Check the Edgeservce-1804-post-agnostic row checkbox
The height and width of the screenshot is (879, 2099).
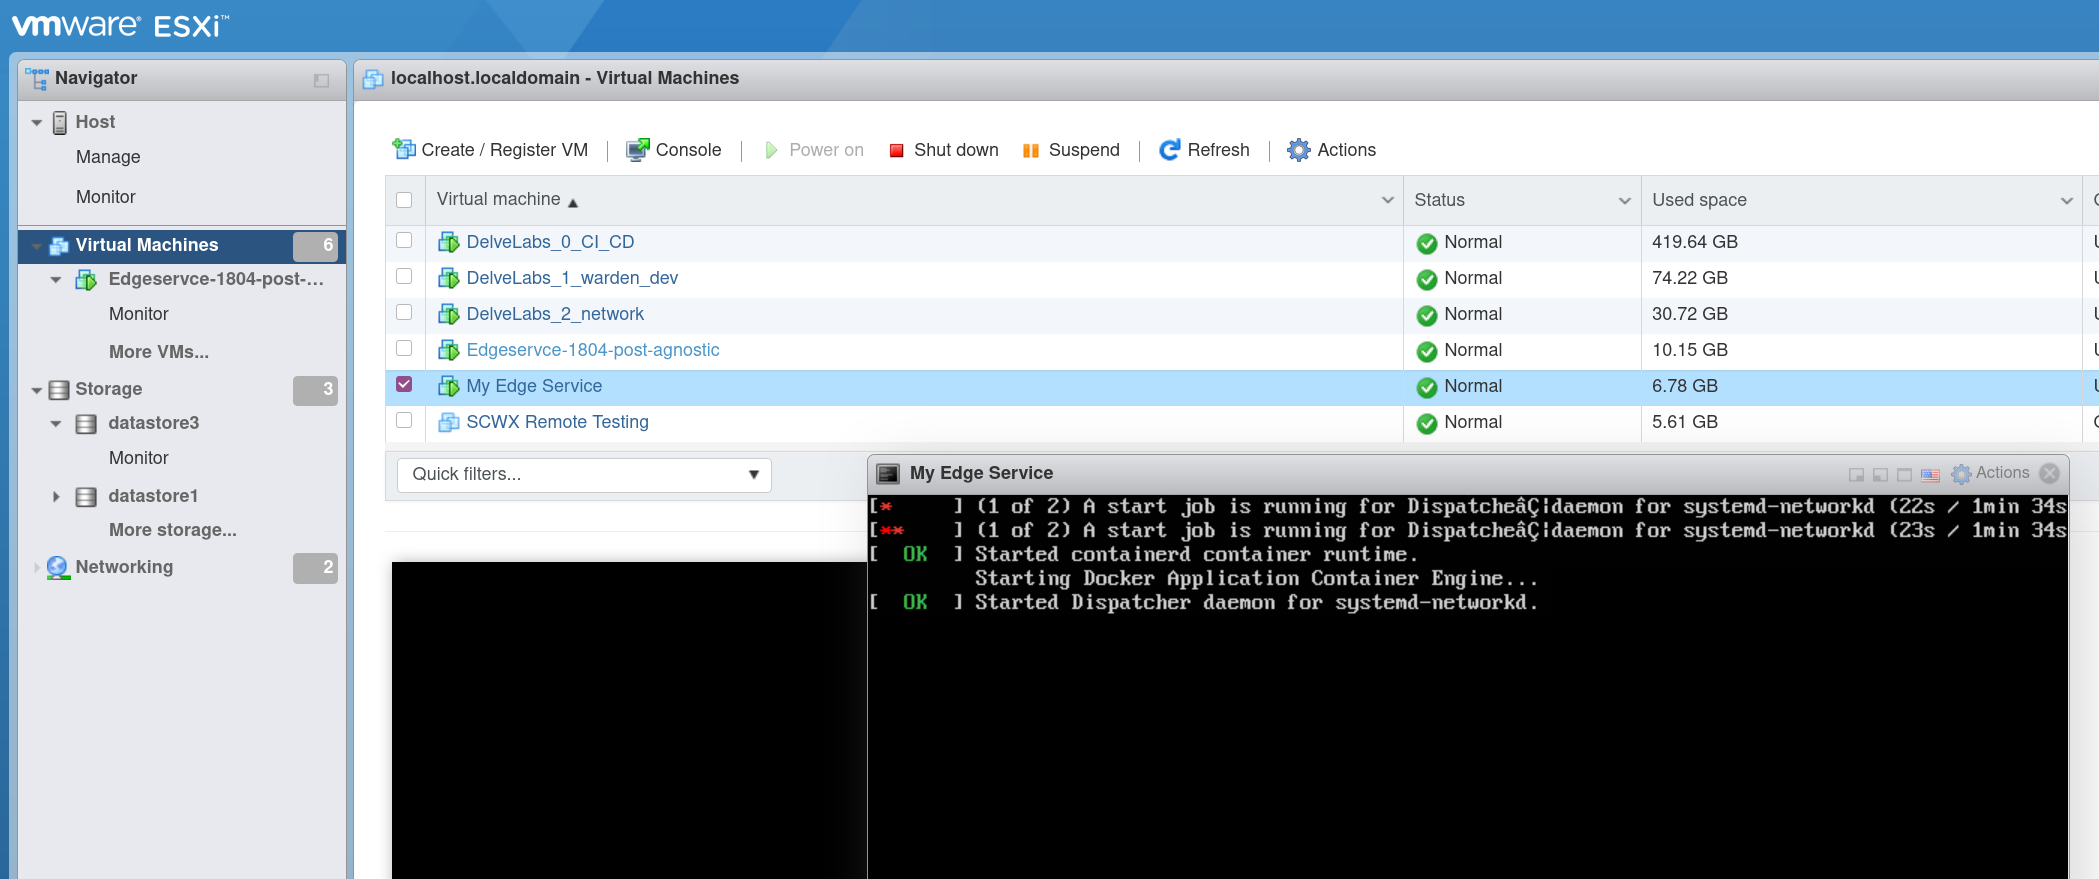click(x=404, y=348)
